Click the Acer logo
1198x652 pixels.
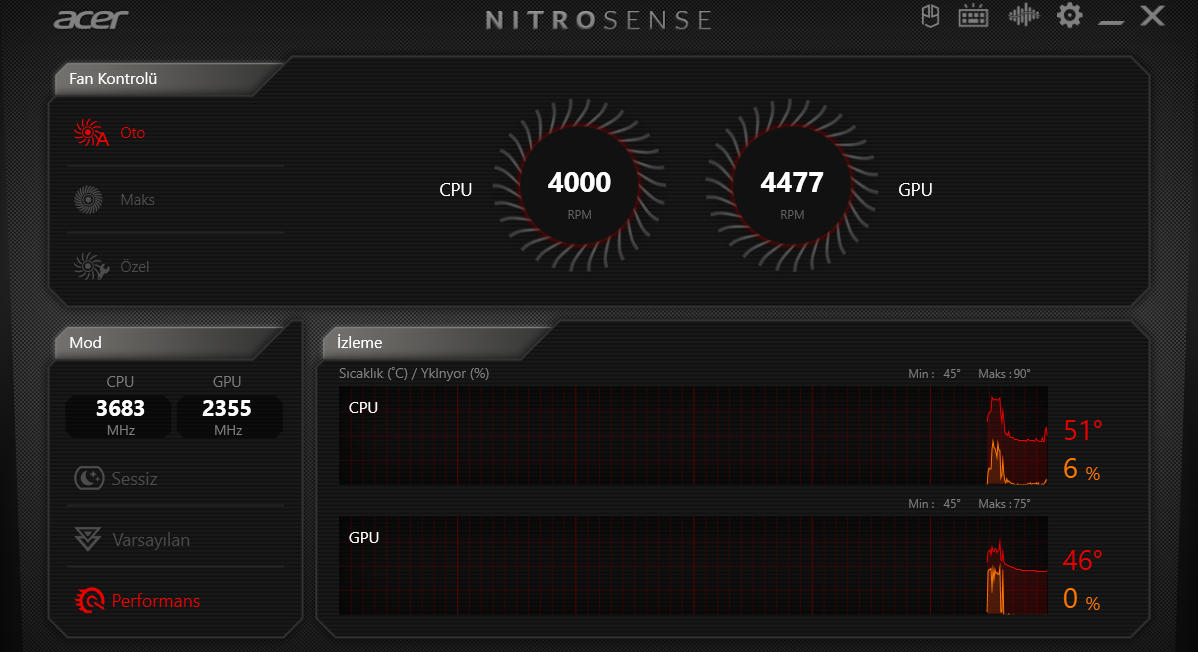(x=91, y=18)
